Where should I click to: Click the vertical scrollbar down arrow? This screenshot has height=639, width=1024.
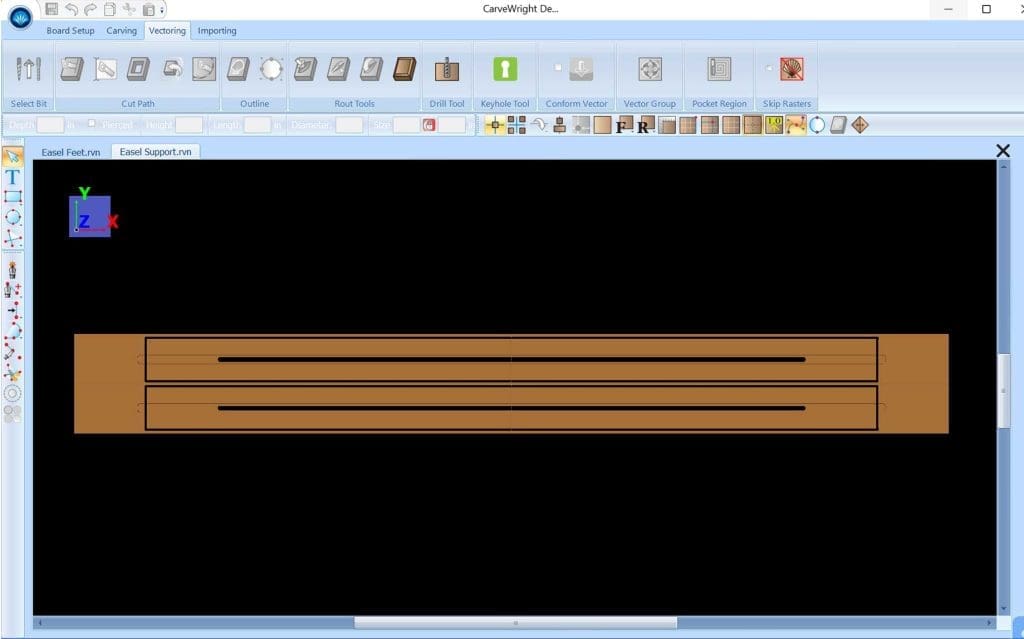(x=1004, y=608)
